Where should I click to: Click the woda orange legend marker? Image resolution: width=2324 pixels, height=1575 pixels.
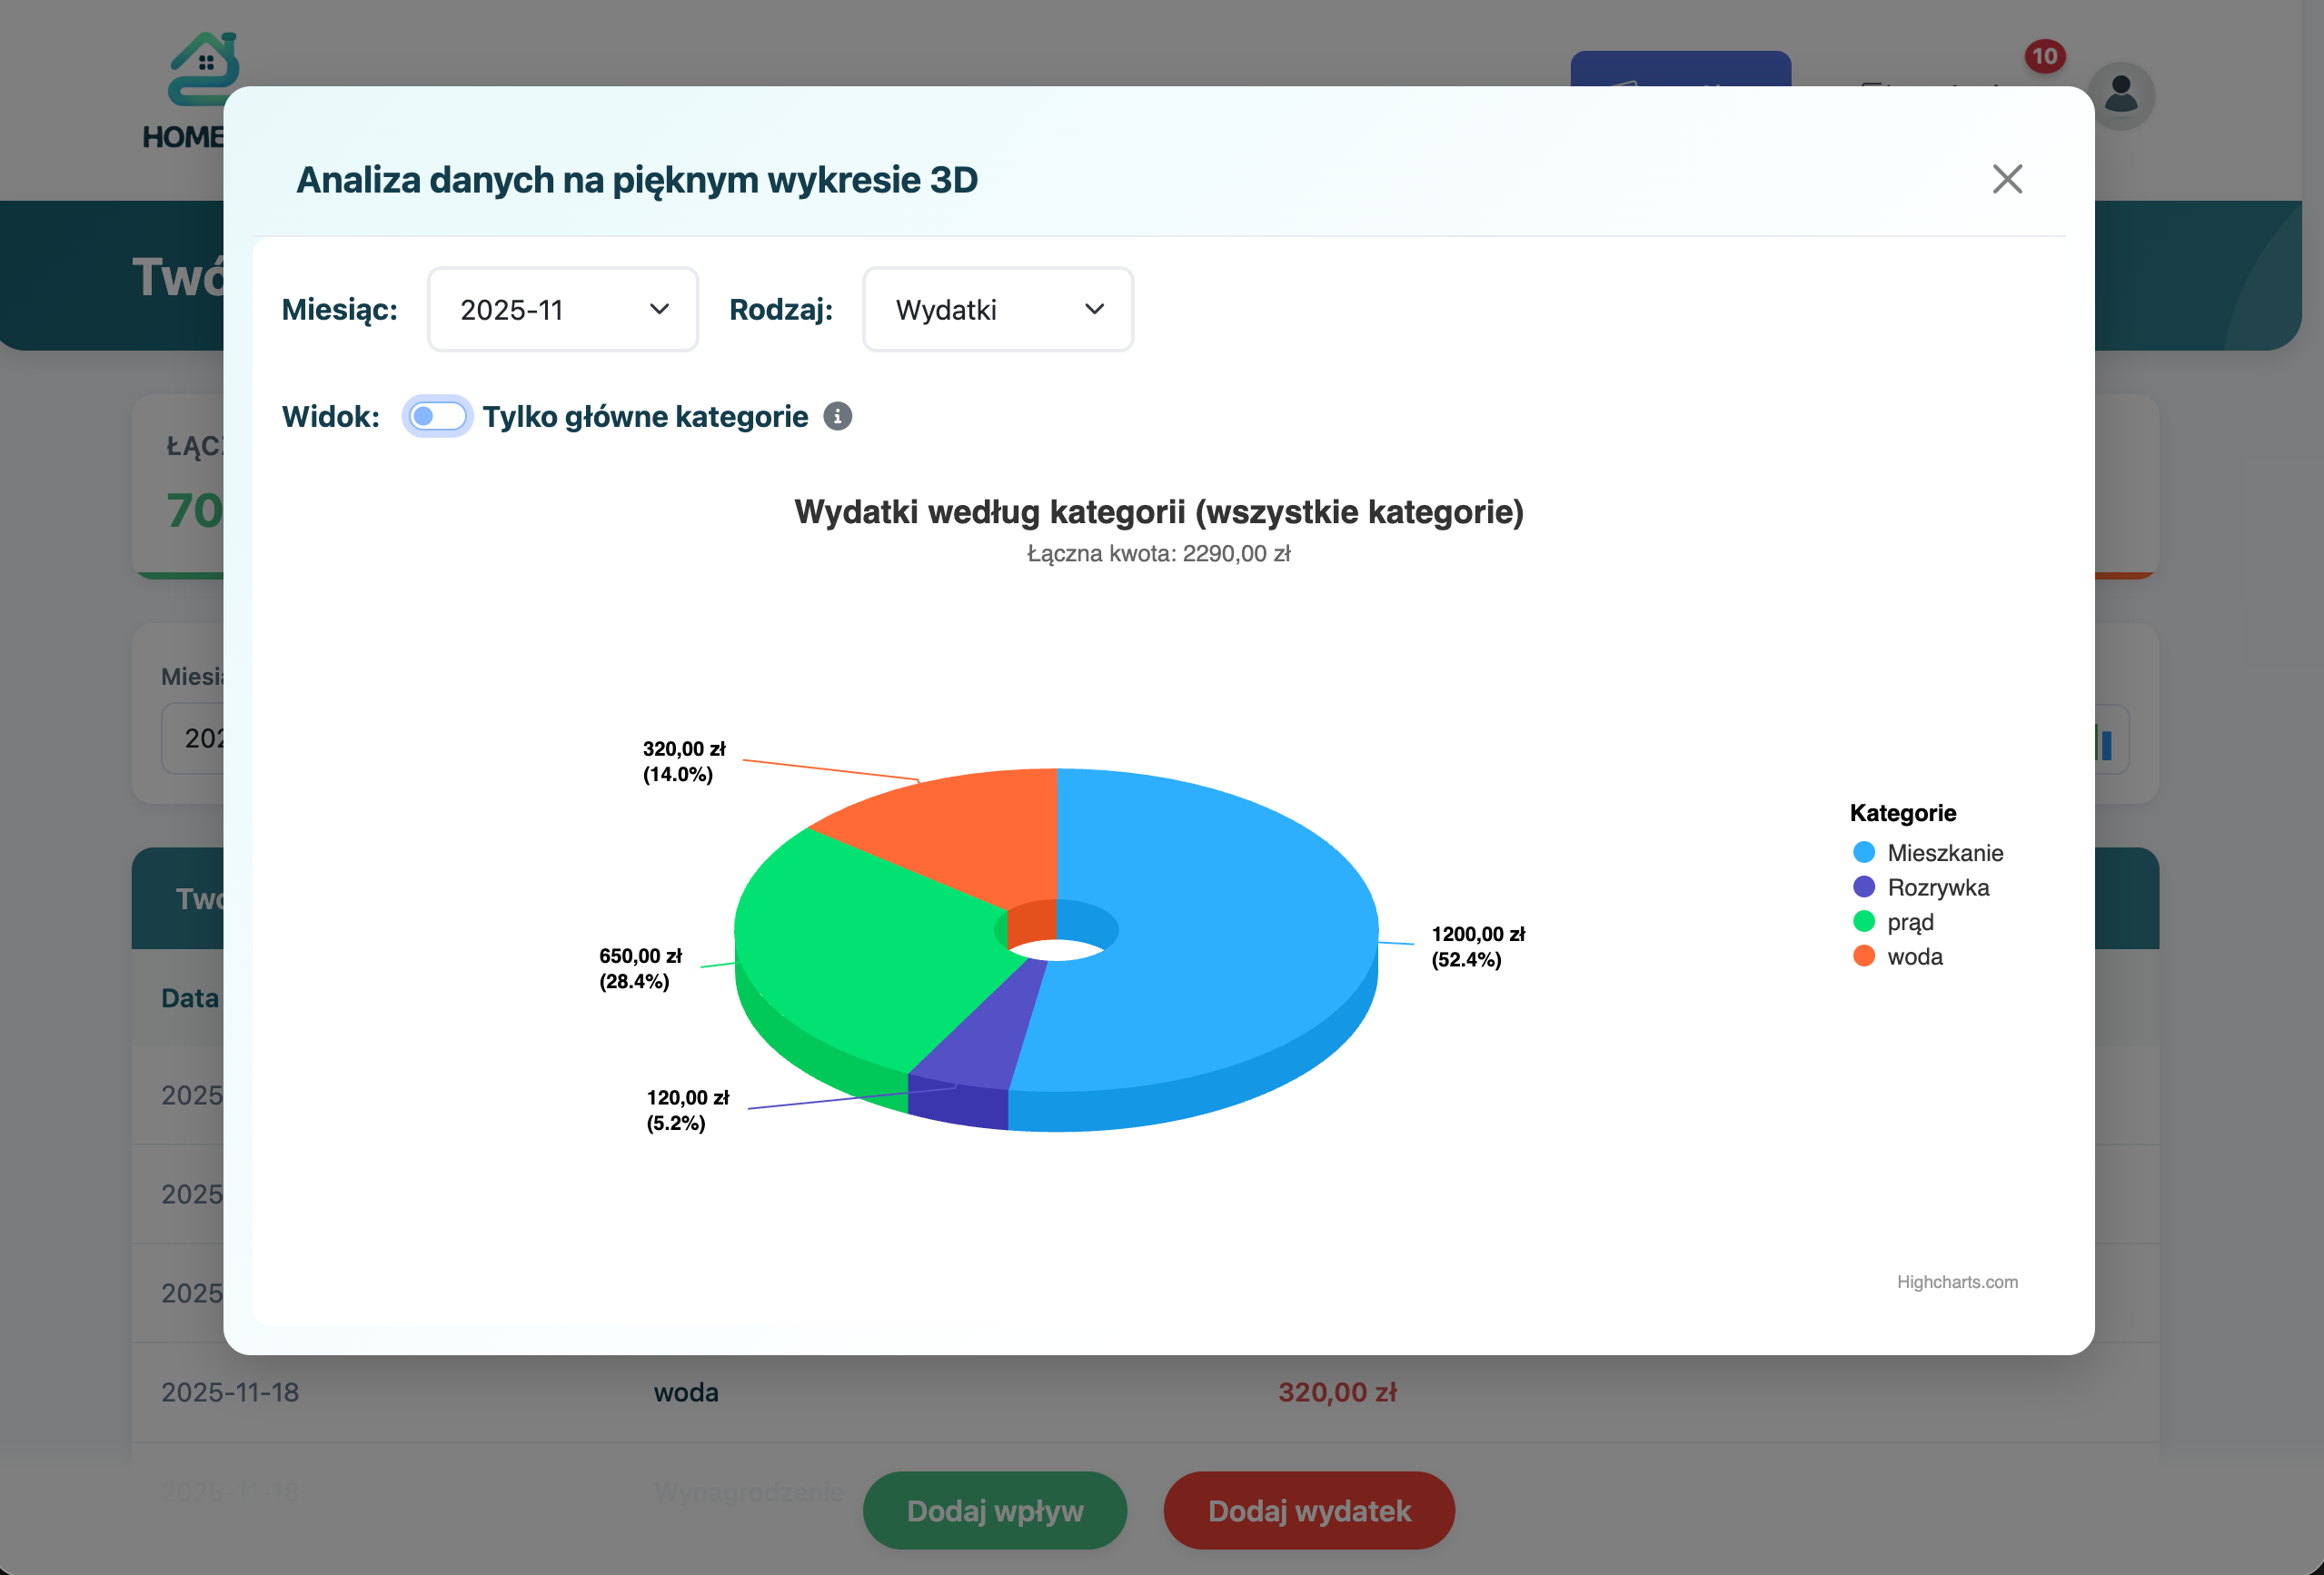coord(1863,956)
